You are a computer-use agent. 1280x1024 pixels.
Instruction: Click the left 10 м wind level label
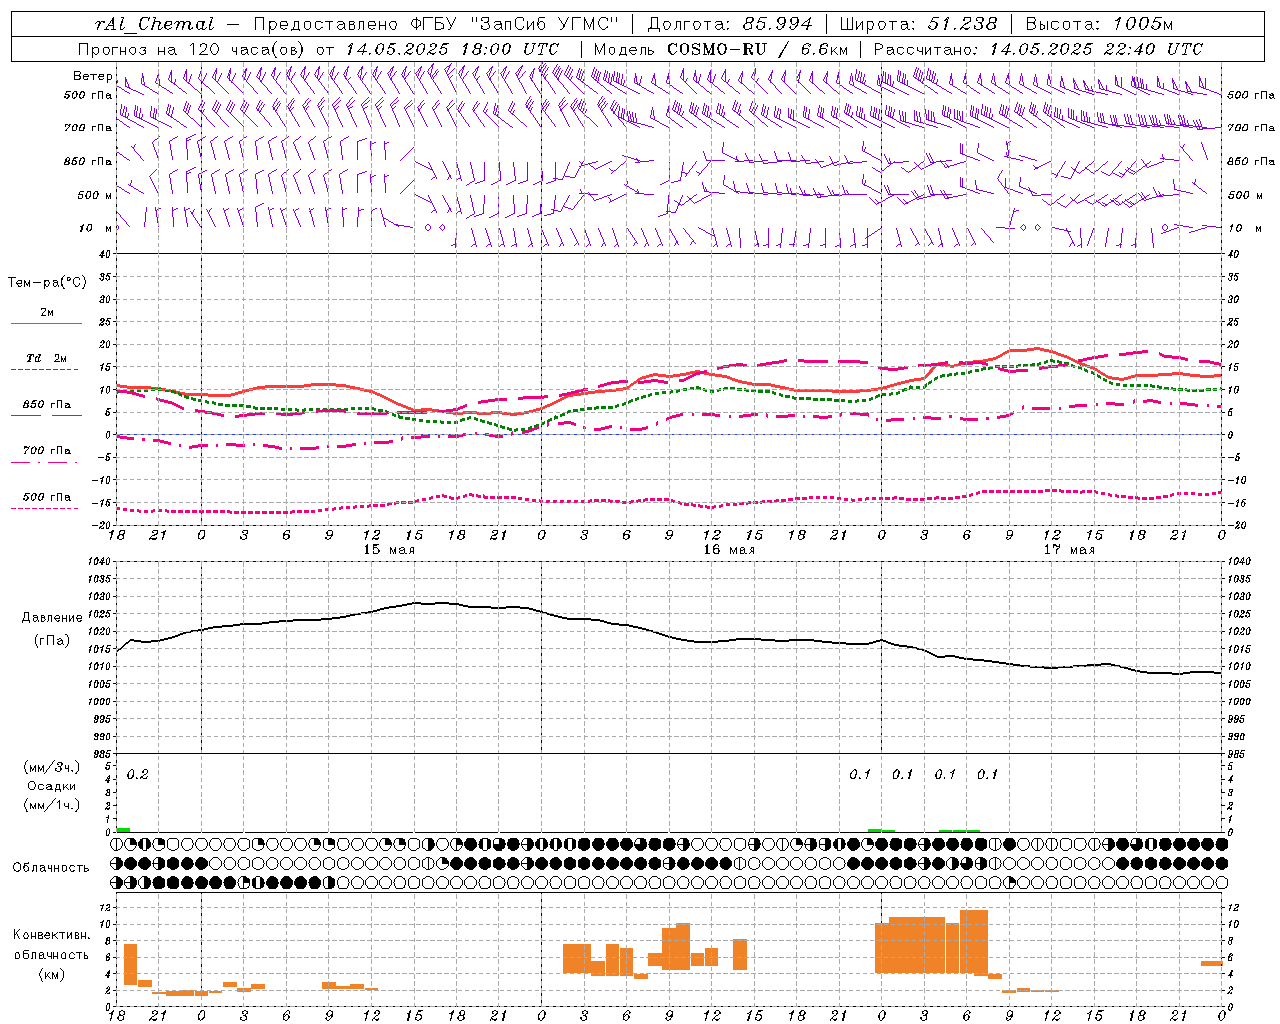pos(98,228)
